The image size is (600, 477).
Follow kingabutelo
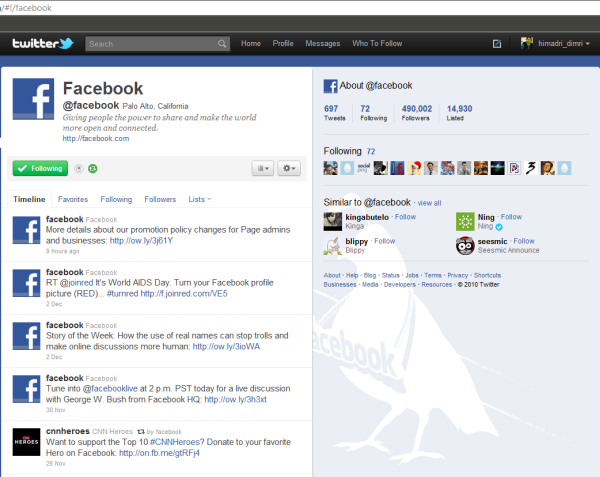[x=405, y=217]
